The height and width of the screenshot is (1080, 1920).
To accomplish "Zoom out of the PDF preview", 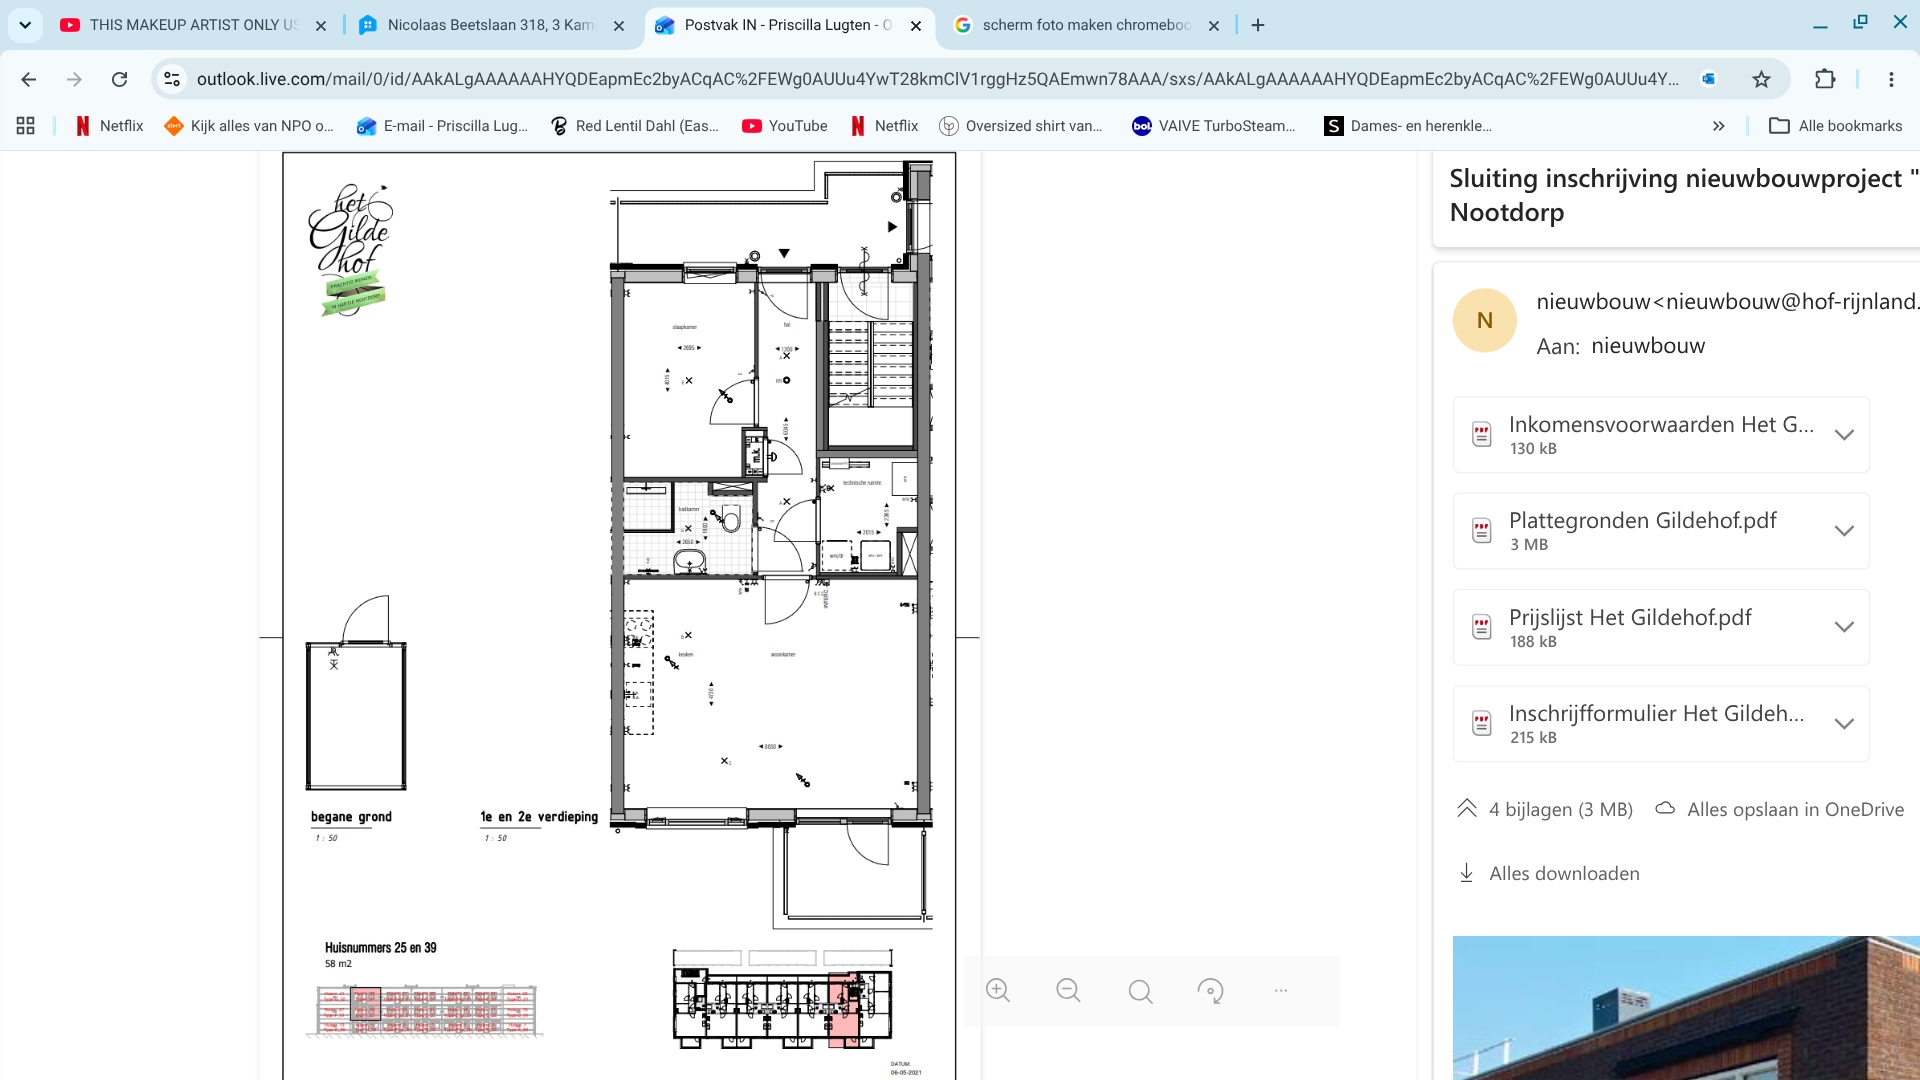I will pos(1068,991).
